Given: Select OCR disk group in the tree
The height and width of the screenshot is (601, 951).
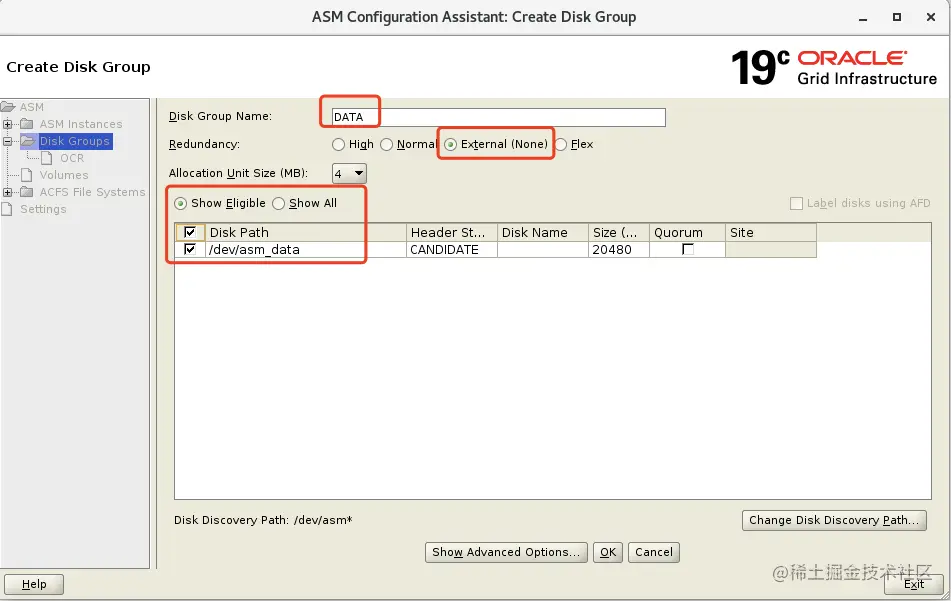Looking at the screenshot, I should (72, 158).
